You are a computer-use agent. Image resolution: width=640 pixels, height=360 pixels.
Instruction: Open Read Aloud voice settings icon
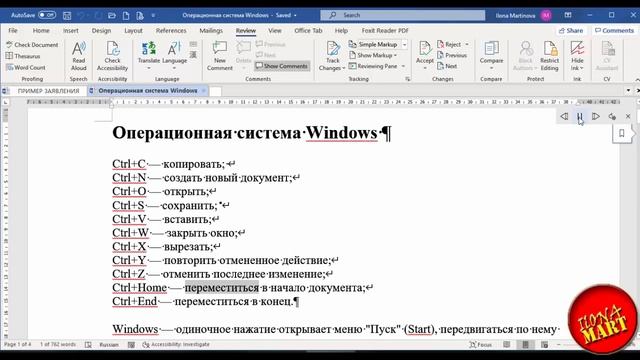click(x=612, y=116)
